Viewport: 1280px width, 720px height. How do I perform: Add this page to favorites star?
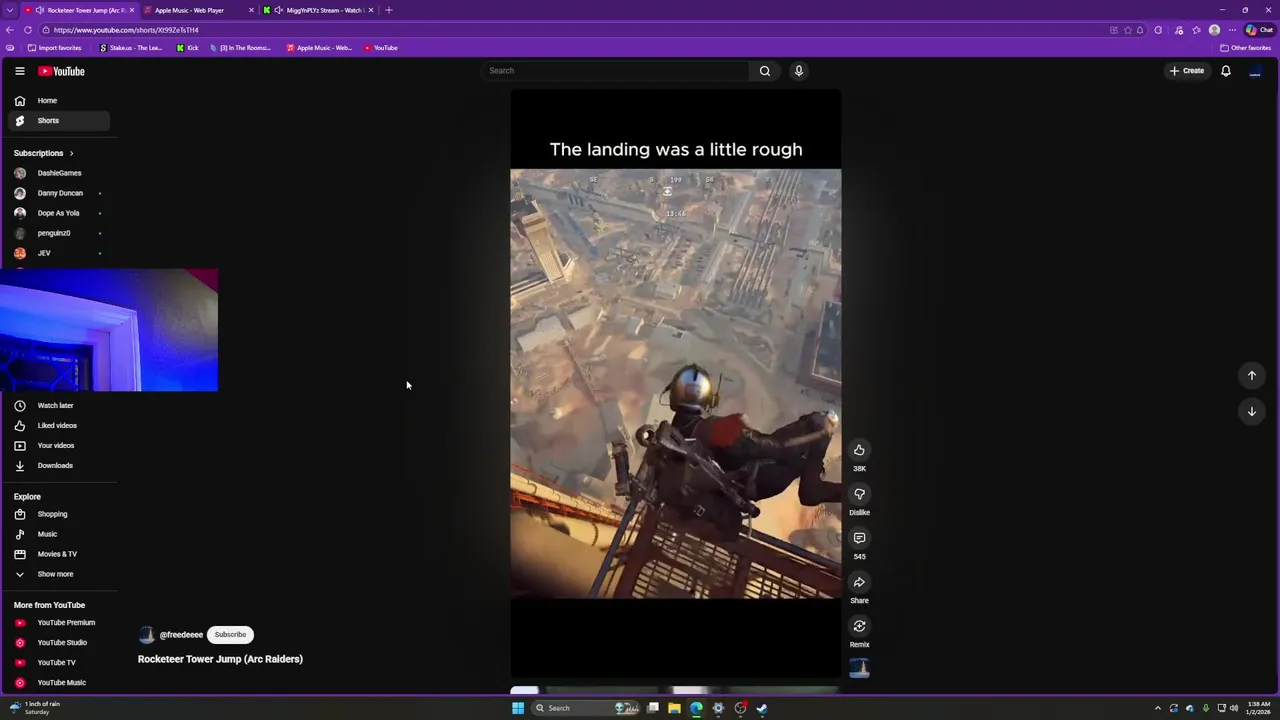click(1127, 30)
